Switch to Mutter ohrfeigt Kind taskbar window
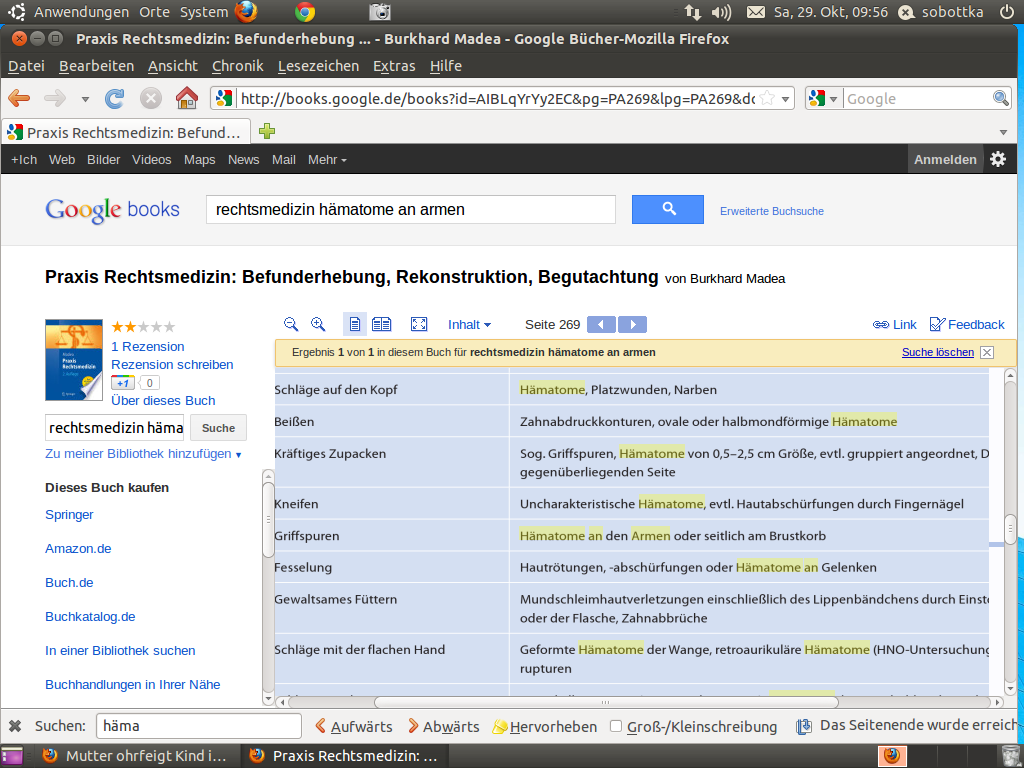Viewport: 1024px width, 768px height. click(x=135, y=756)
